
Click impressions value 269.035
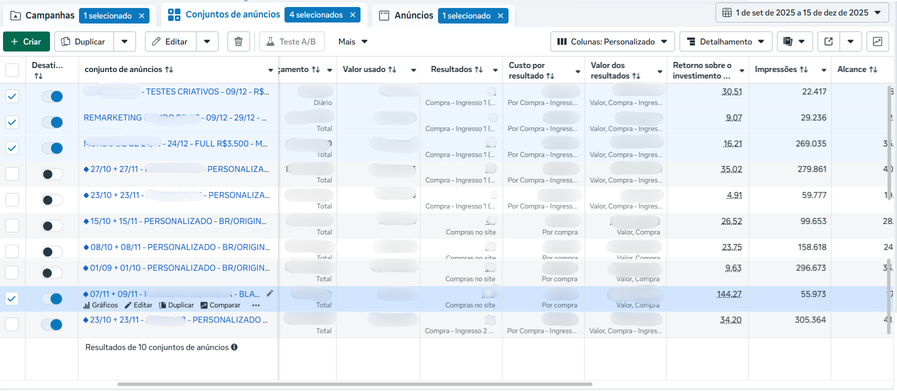[x=811, y=144]
